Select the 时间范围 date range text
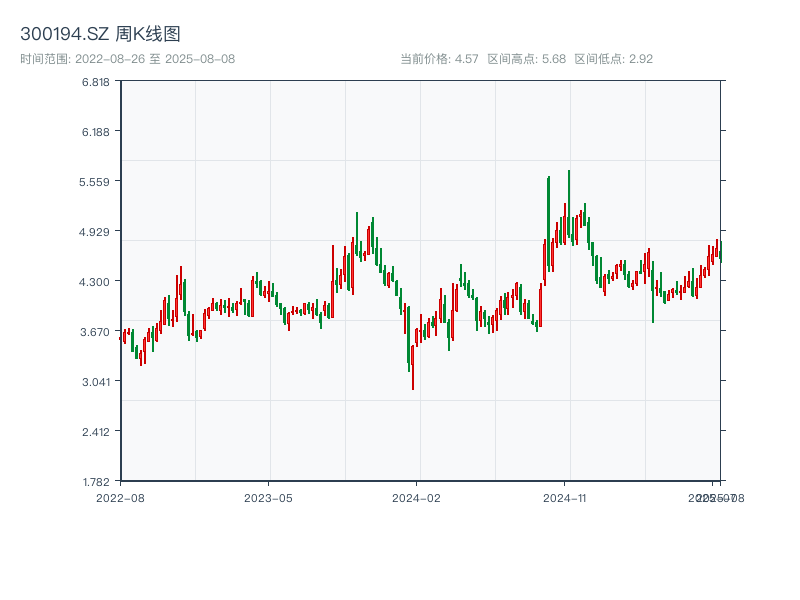 pyautogui.click(x=127, y=59)
